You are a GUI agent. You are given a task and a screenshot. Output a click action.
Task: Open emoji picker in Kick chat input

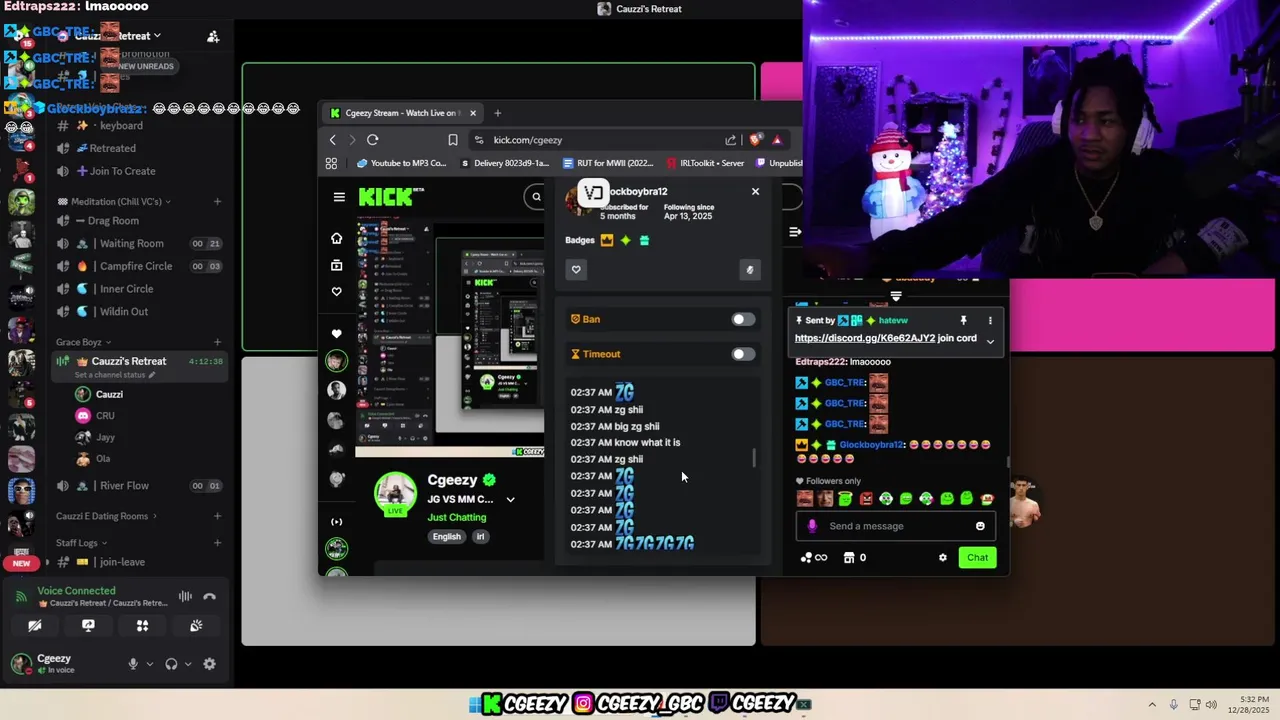coord(980,526)
